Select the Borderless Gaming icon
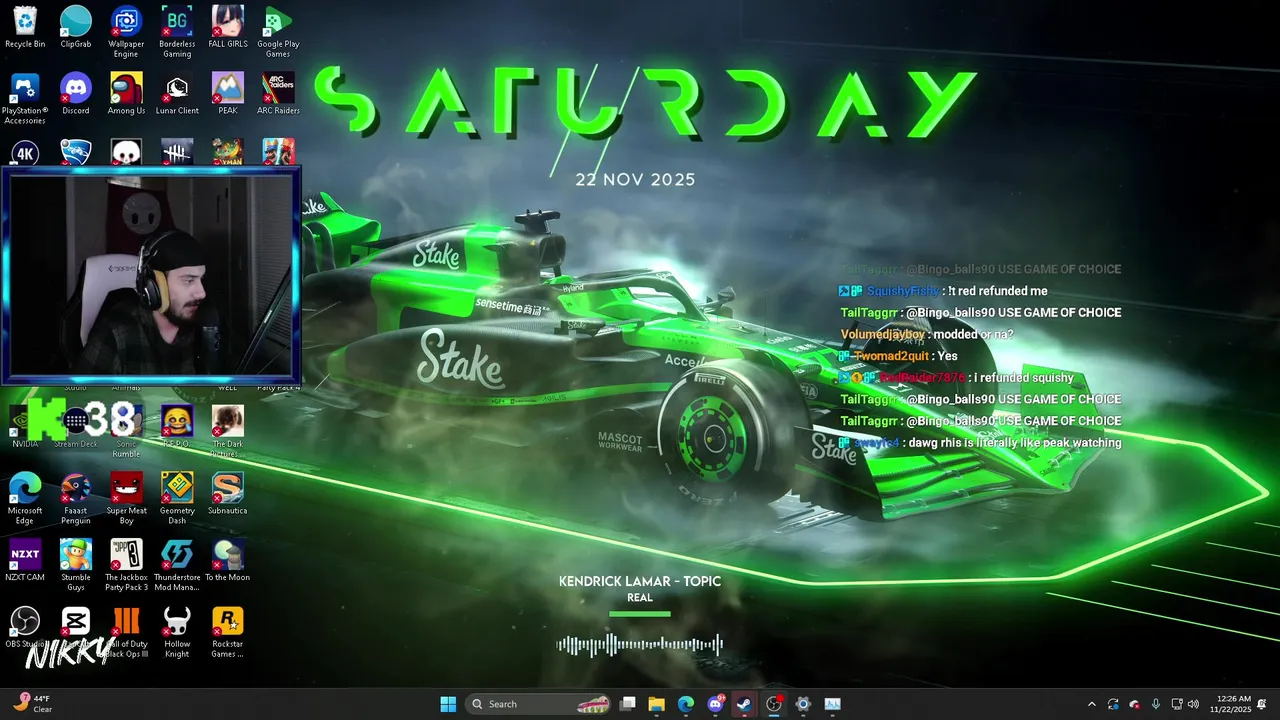Image resolution: width=1280 pixels, height=720 pixels. [x=177, y=32]
